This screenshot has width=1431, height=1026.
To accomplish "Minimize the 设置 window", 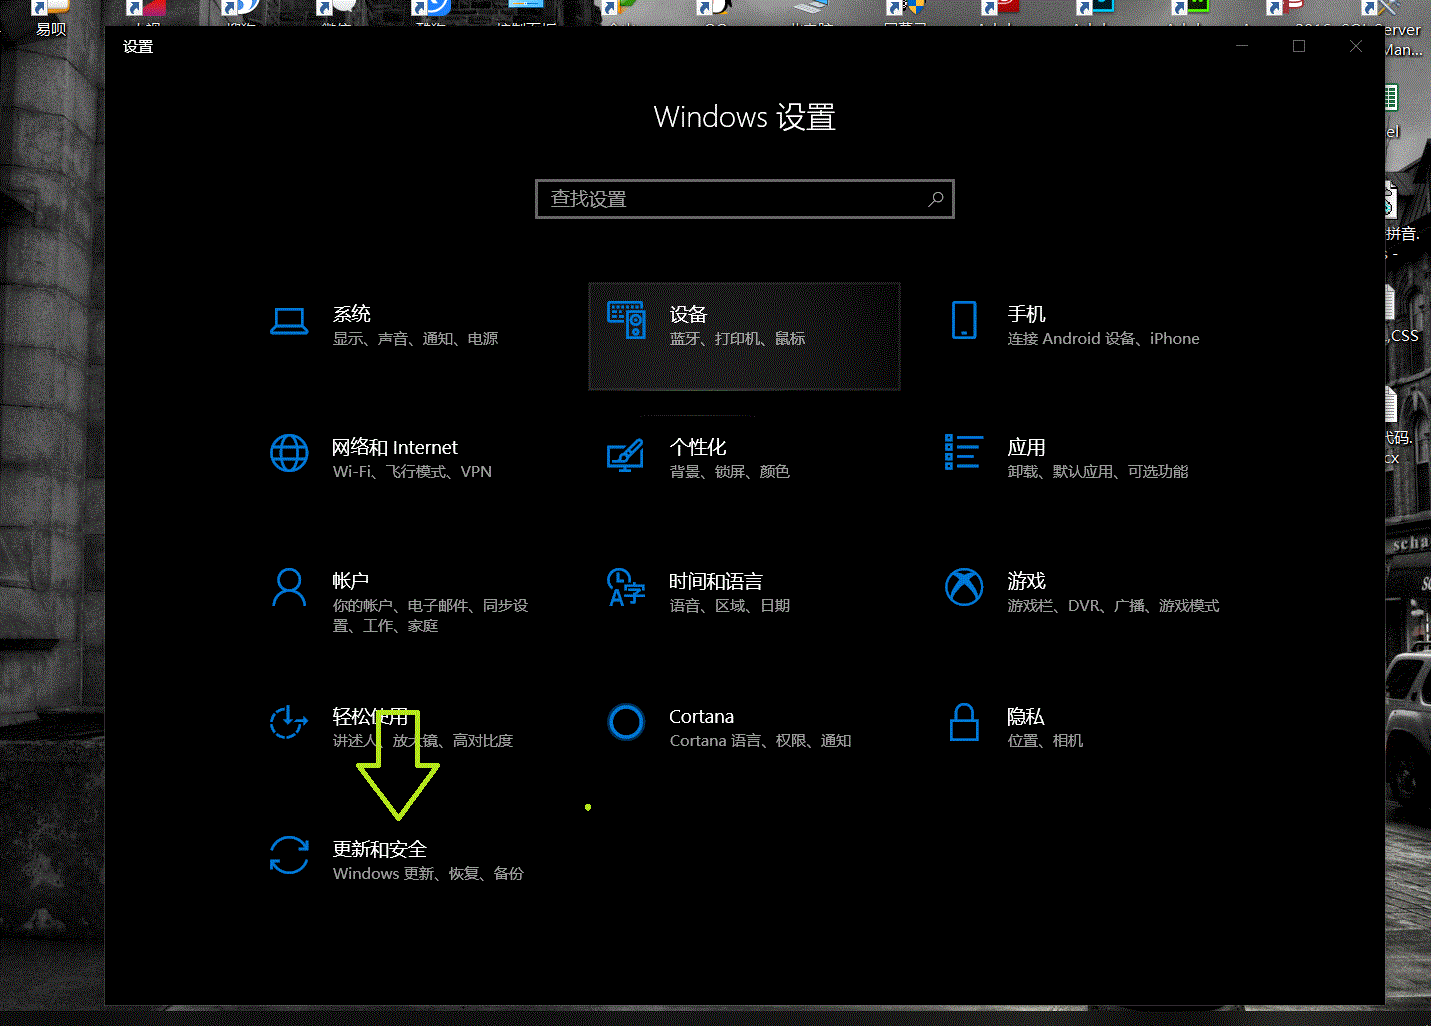I will [x=1242, y=46].
